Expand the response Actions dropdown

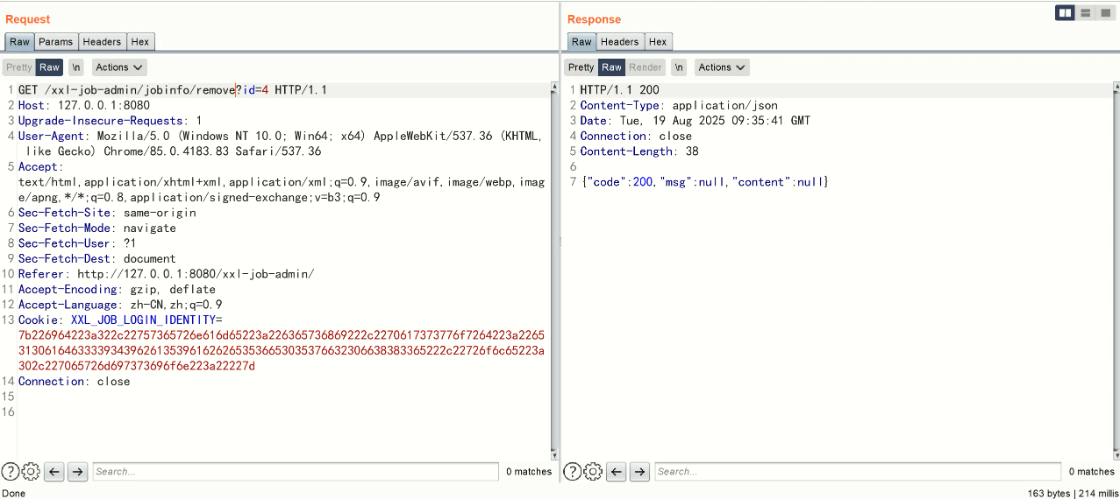point(722,67)
